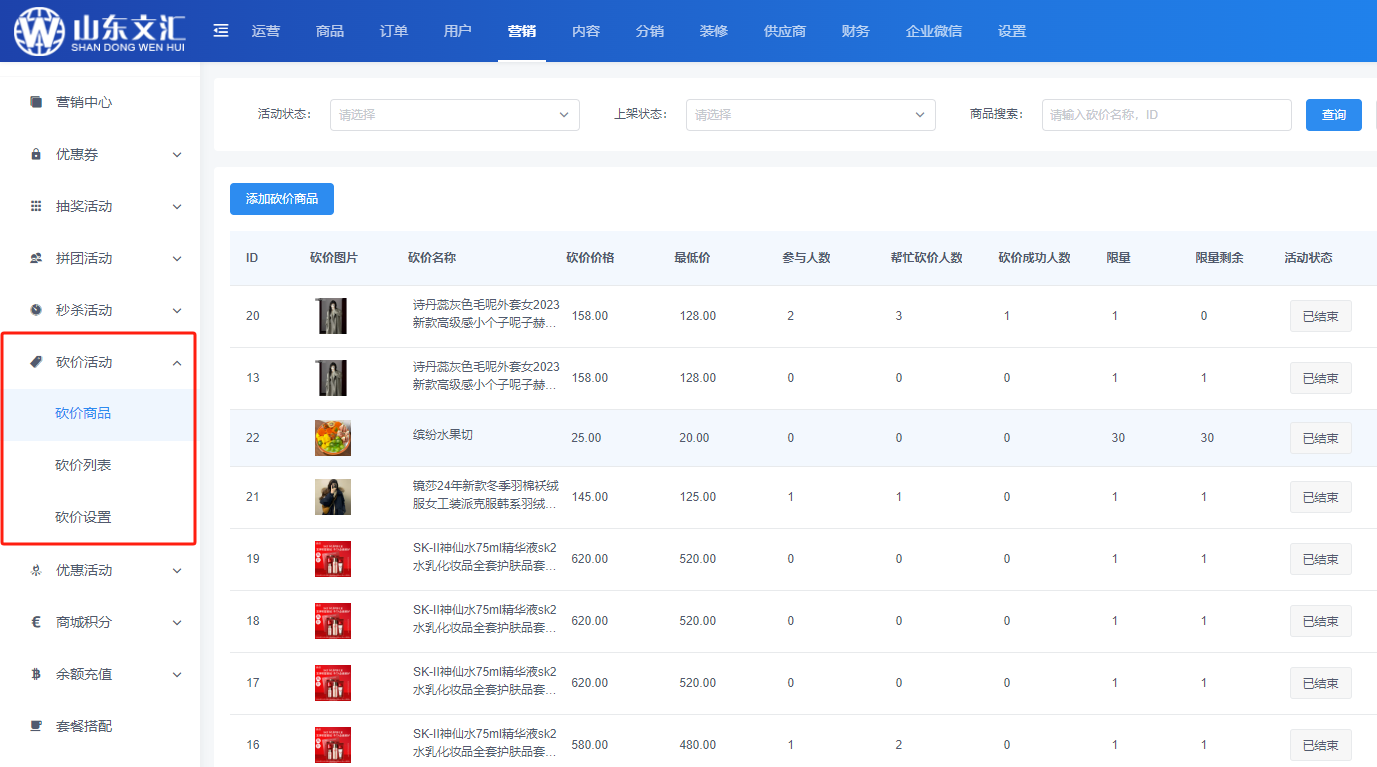This screenshot has height=767, width=1377.
Task: Open the fruit thumbnail for ID 22
Action: [332, 438]
